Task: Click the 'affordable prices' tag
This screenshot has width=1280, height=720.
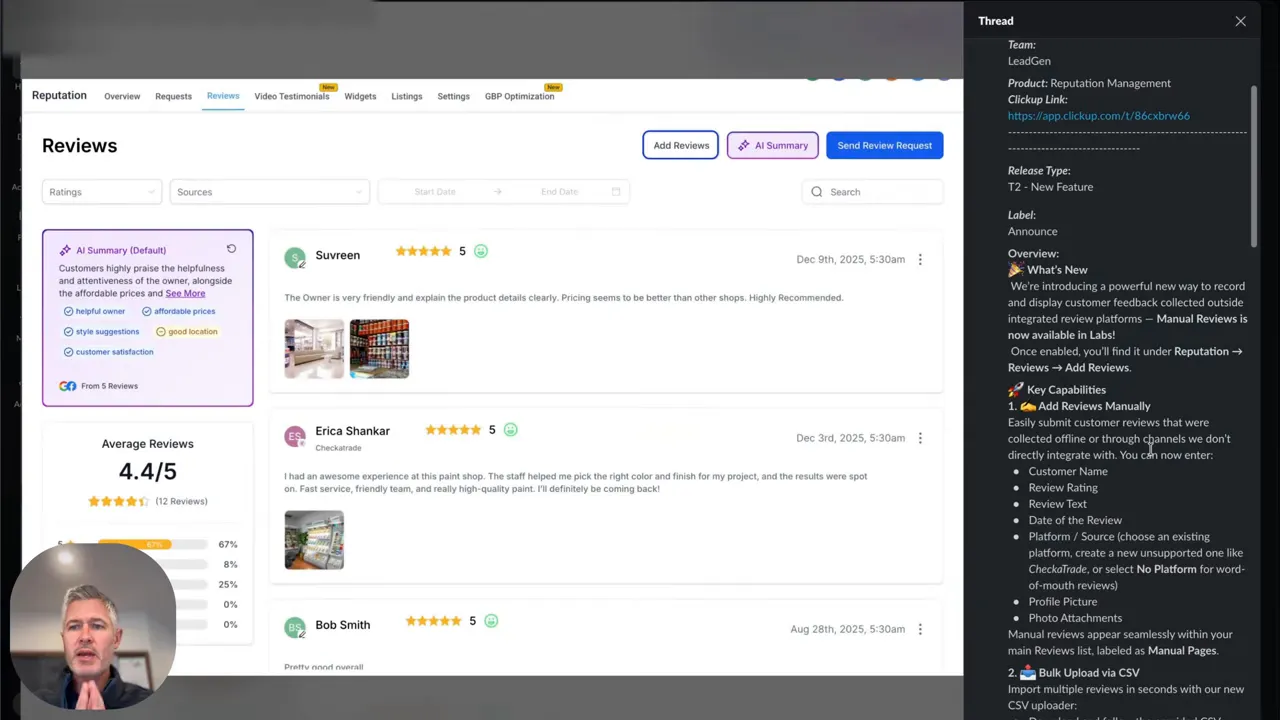Action: click(x=179, y=311)
